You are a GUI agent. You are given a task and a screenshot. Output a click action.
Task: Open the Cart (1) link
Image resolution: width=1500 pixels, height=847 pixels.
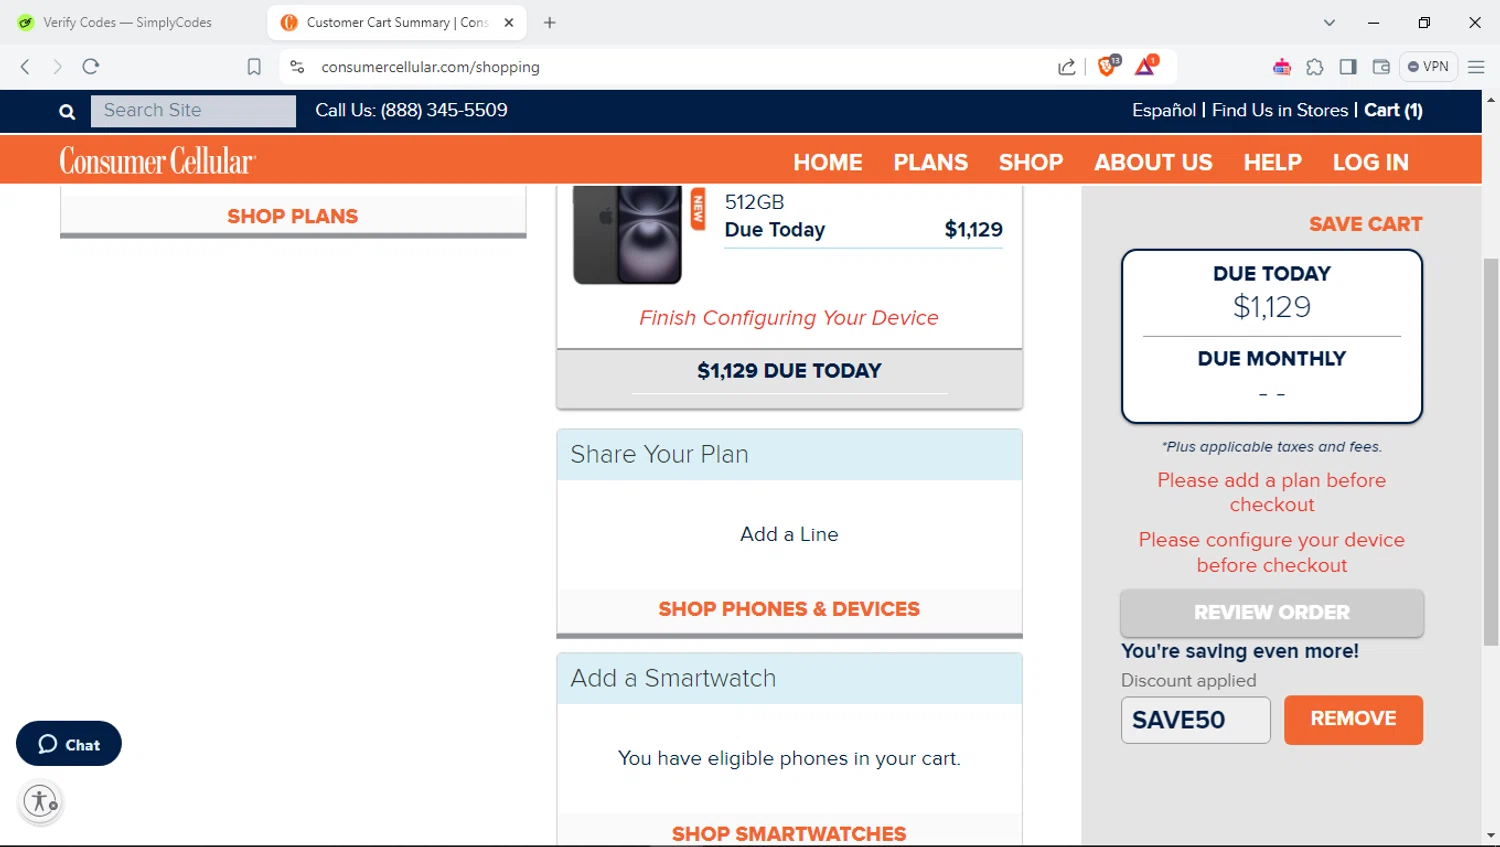(1393, 110)
